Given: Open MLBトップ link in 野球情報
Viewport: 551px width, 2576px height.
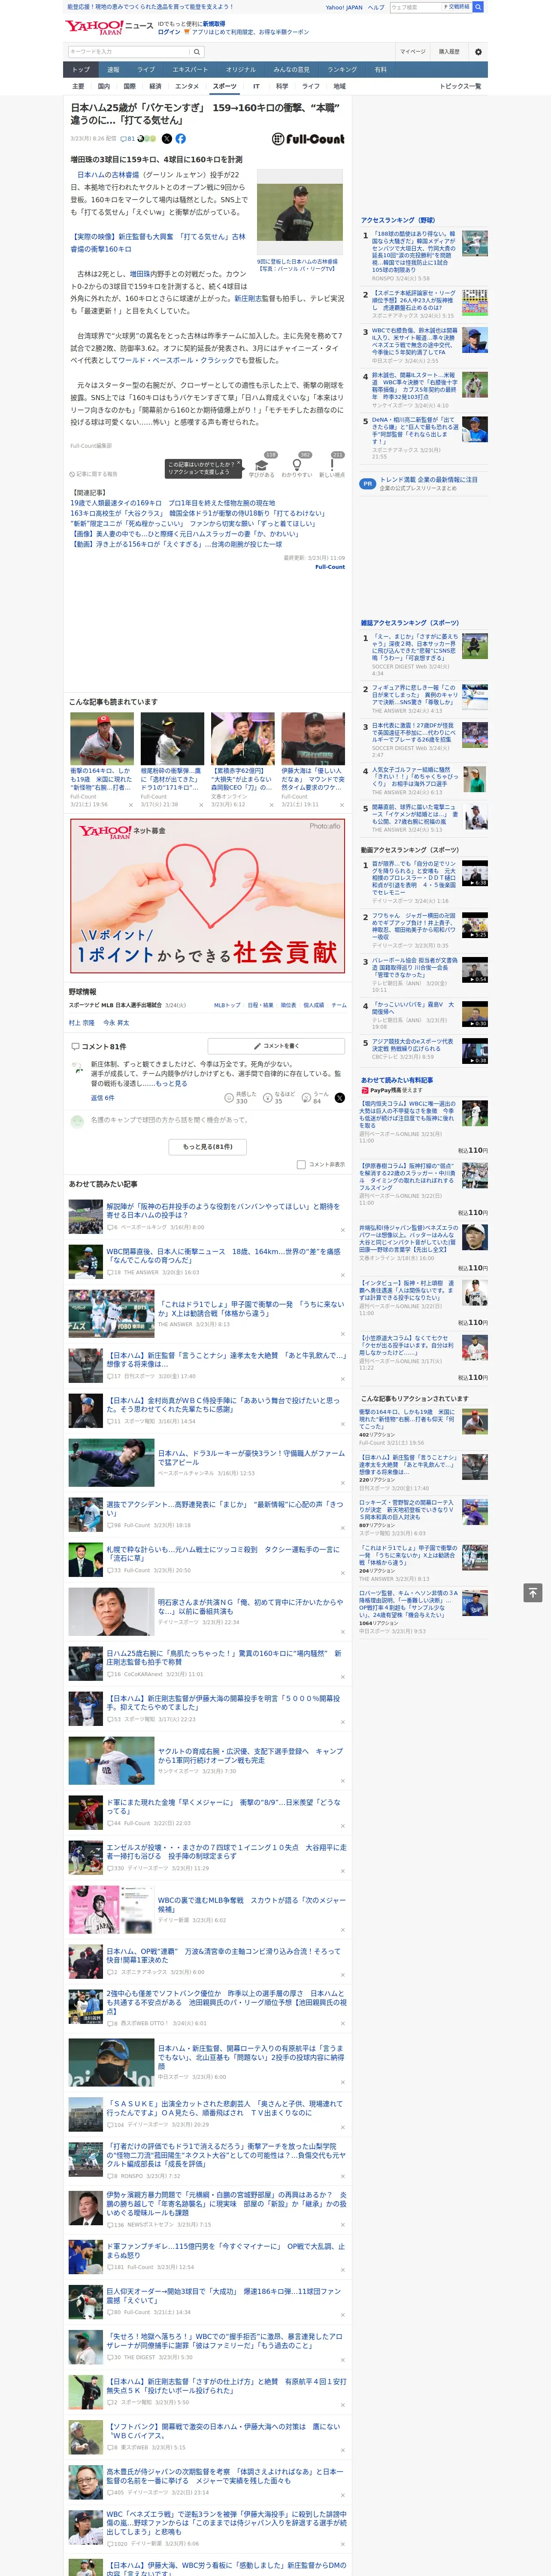Looking at the screenshot, I should click(227, 1005).
